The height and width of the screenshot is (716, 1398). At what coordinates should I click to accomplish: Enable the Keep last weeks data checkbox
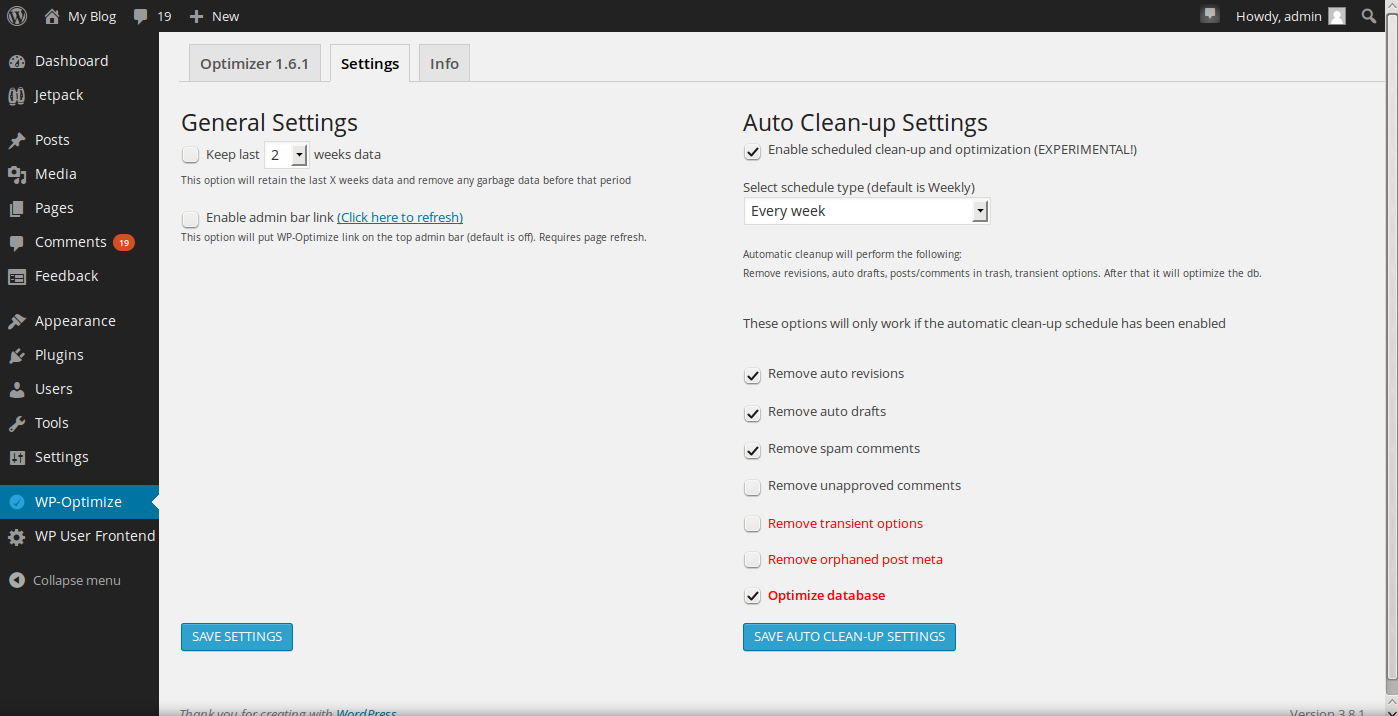coord(191,155)
